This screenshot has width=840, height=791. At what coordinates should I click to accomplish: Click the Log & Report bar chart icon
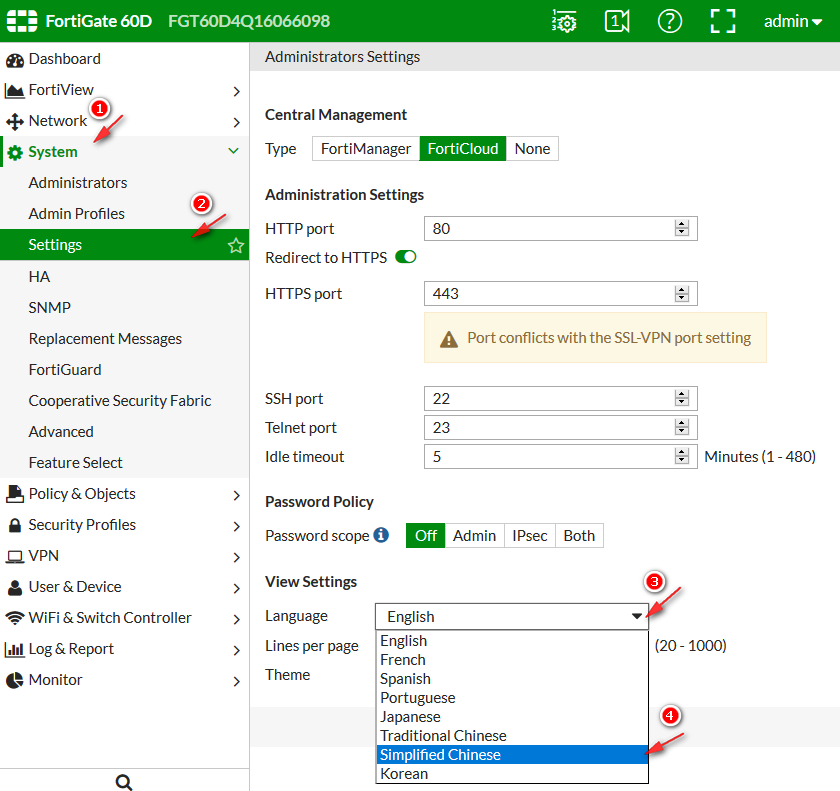pos(14,650)
